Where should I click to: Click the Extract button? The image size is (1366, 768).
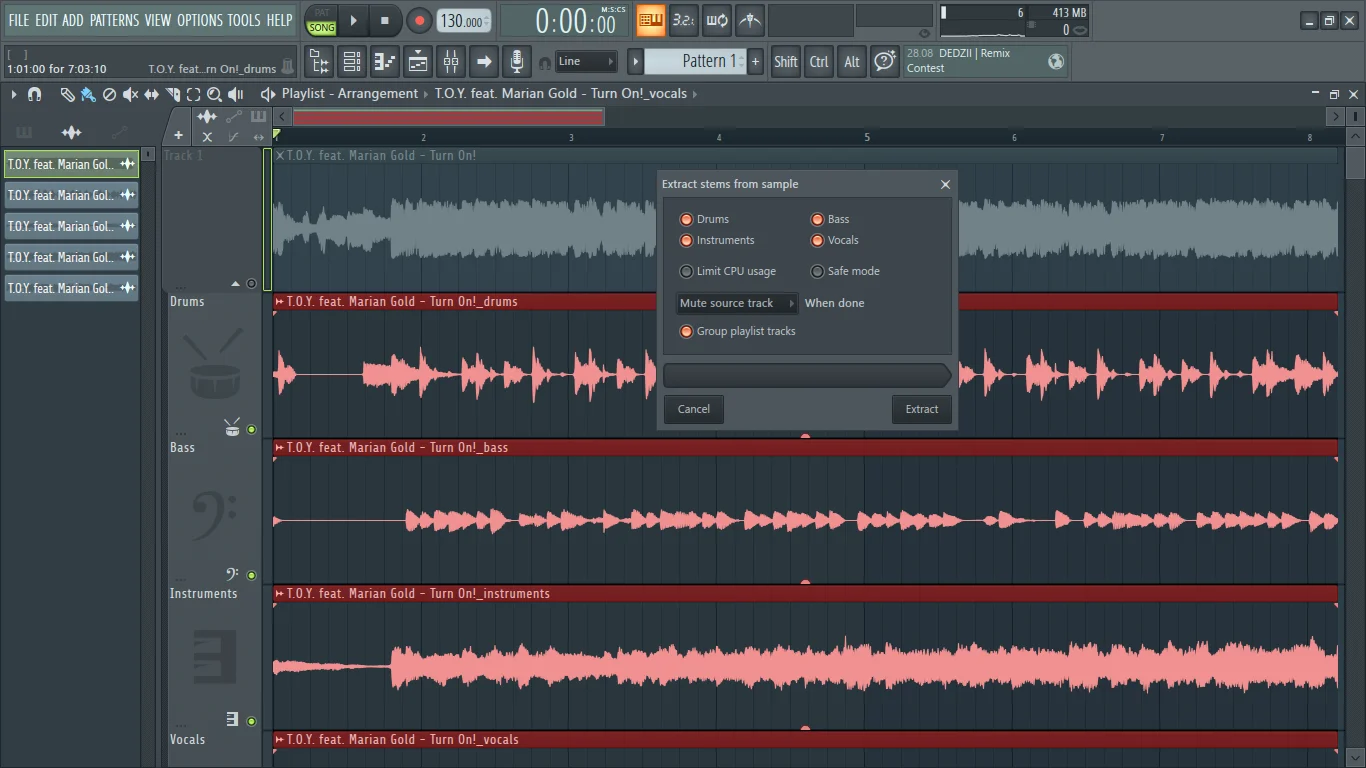pos(922,409)
